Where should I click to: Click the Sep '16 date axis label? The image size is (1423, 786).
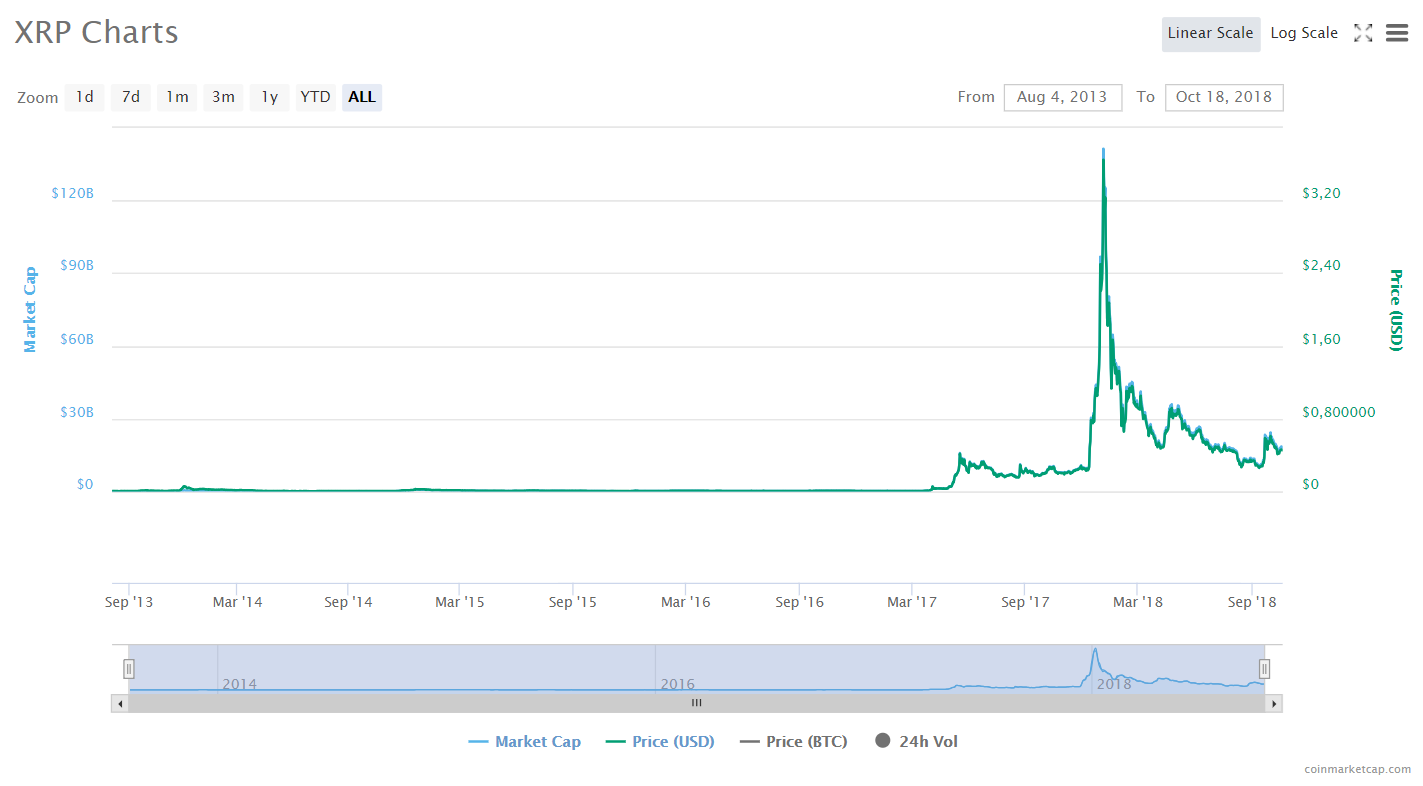[x=800, y=602]
